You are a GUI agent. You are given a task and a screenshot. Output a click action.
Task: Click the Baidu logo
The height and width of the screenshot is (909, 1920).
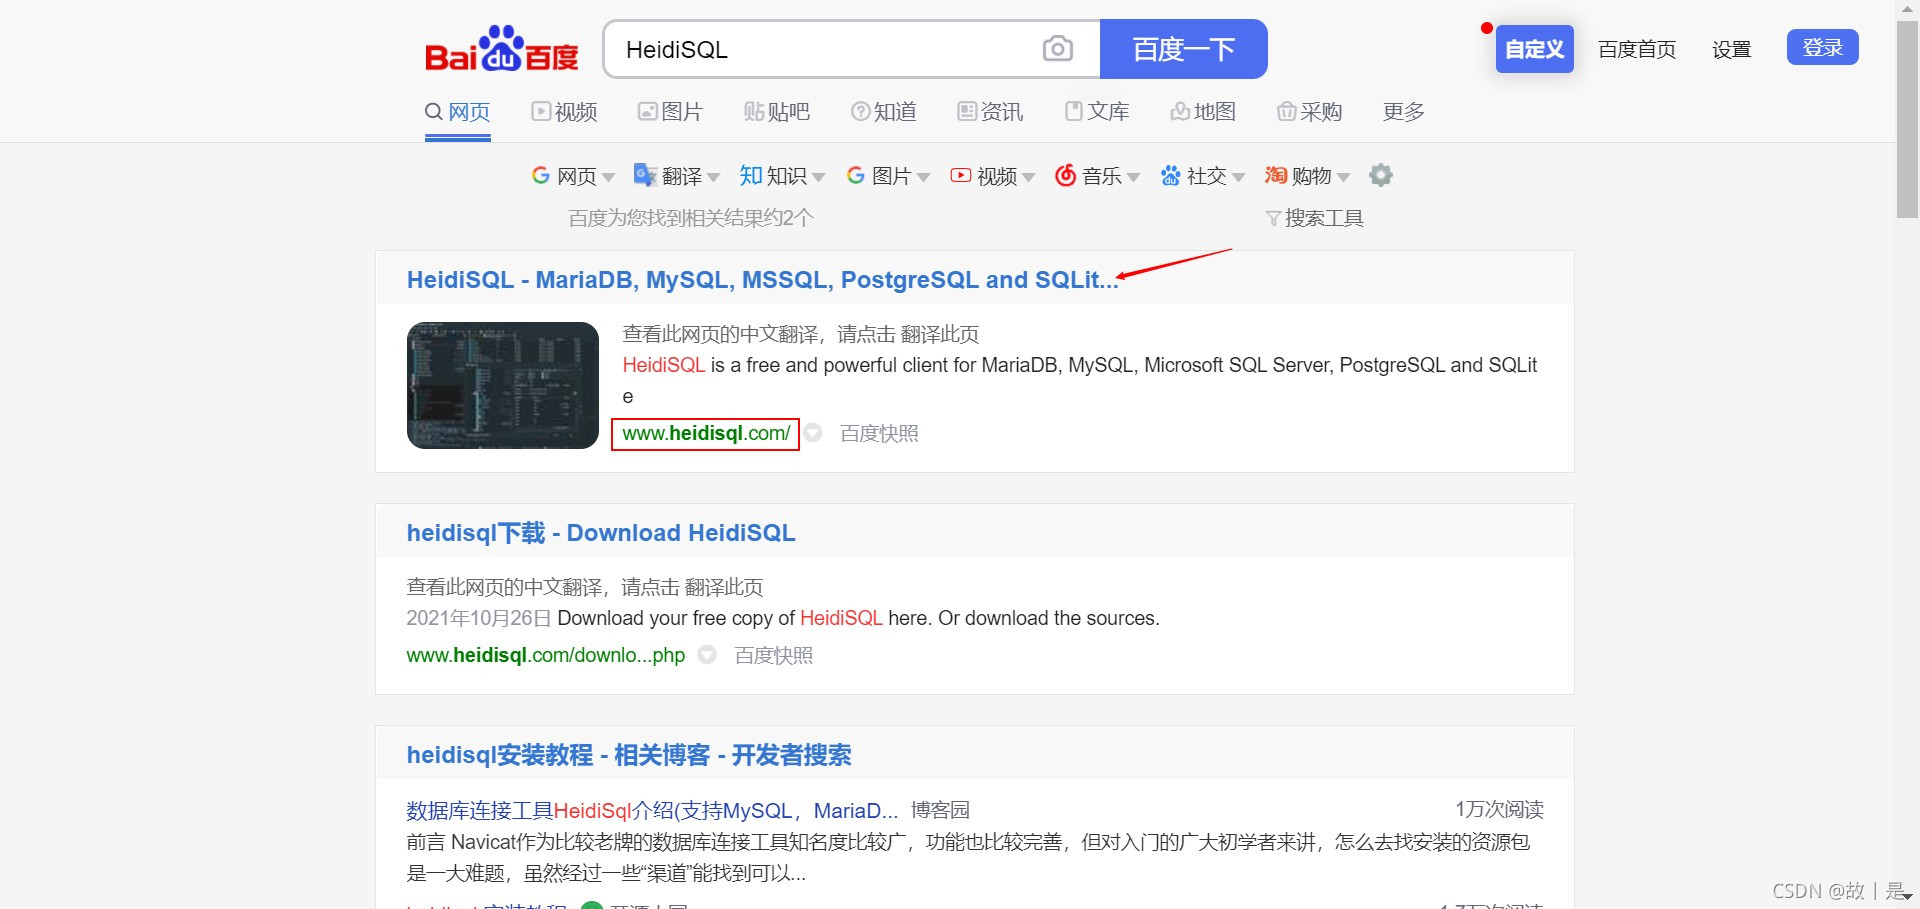point(502,49)
